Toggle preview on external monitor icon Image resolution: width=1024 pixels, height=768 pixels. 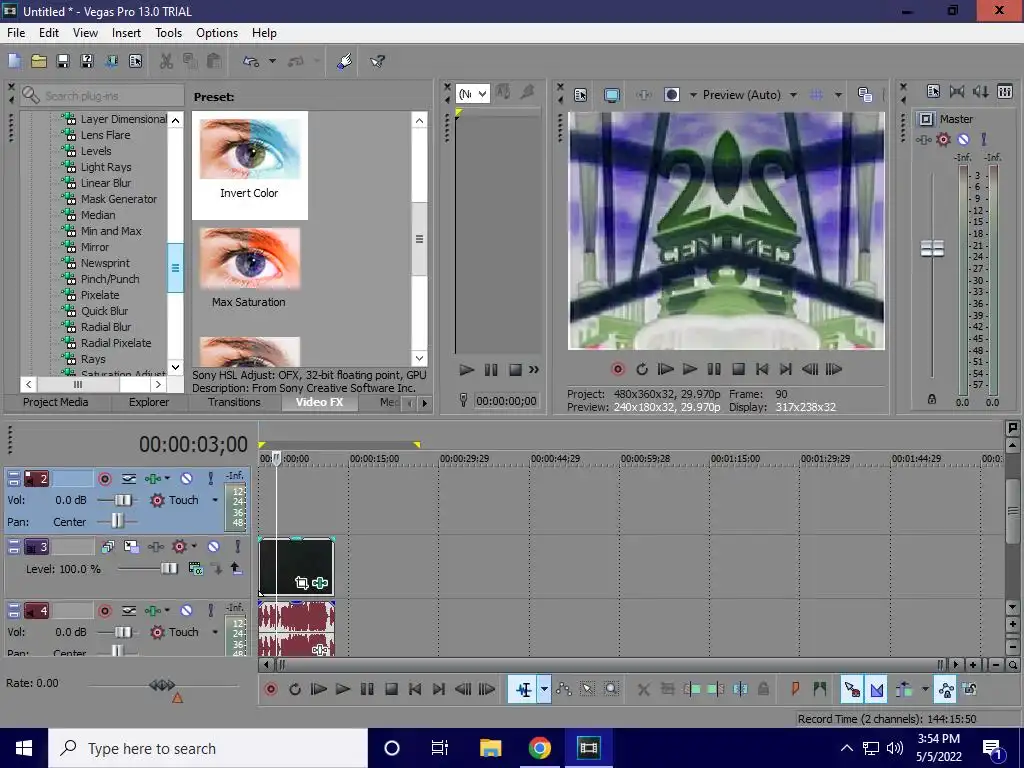click(x=612, y=95)
